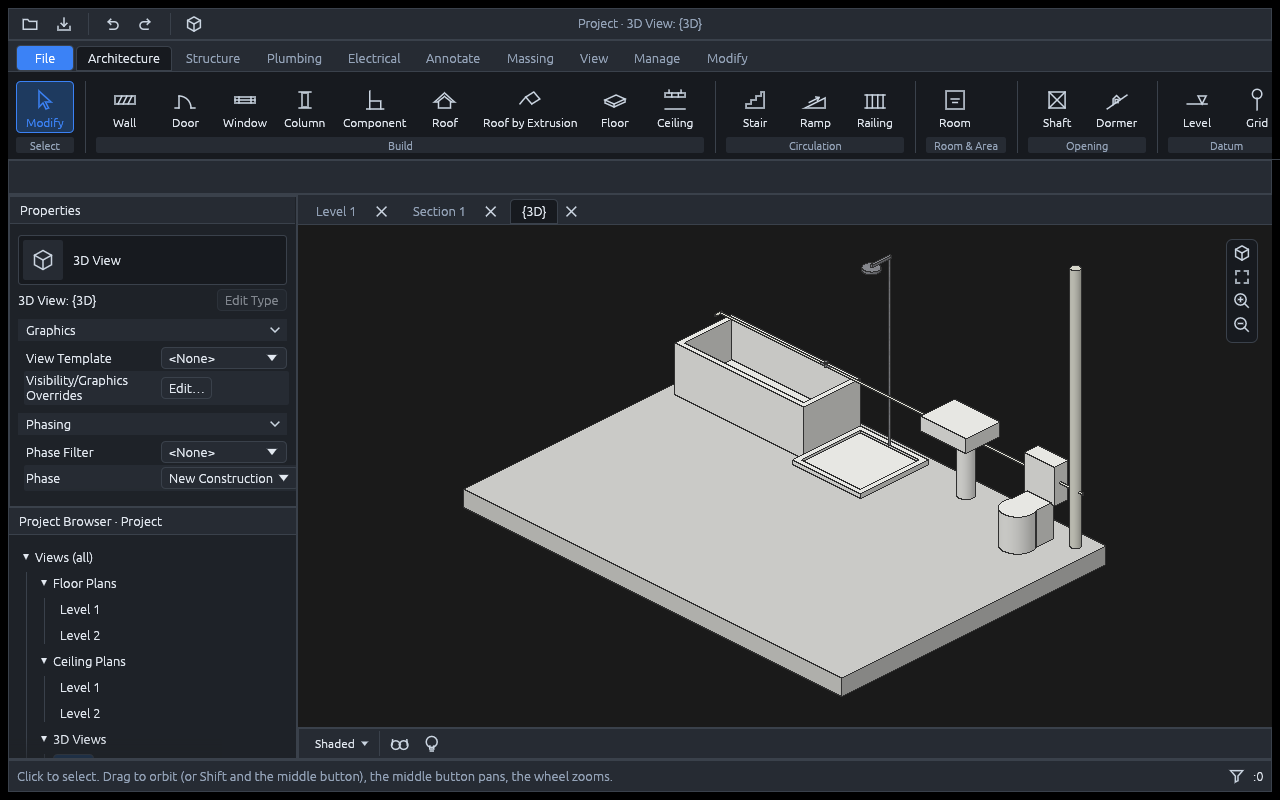Click the Edit Type button

252,300
